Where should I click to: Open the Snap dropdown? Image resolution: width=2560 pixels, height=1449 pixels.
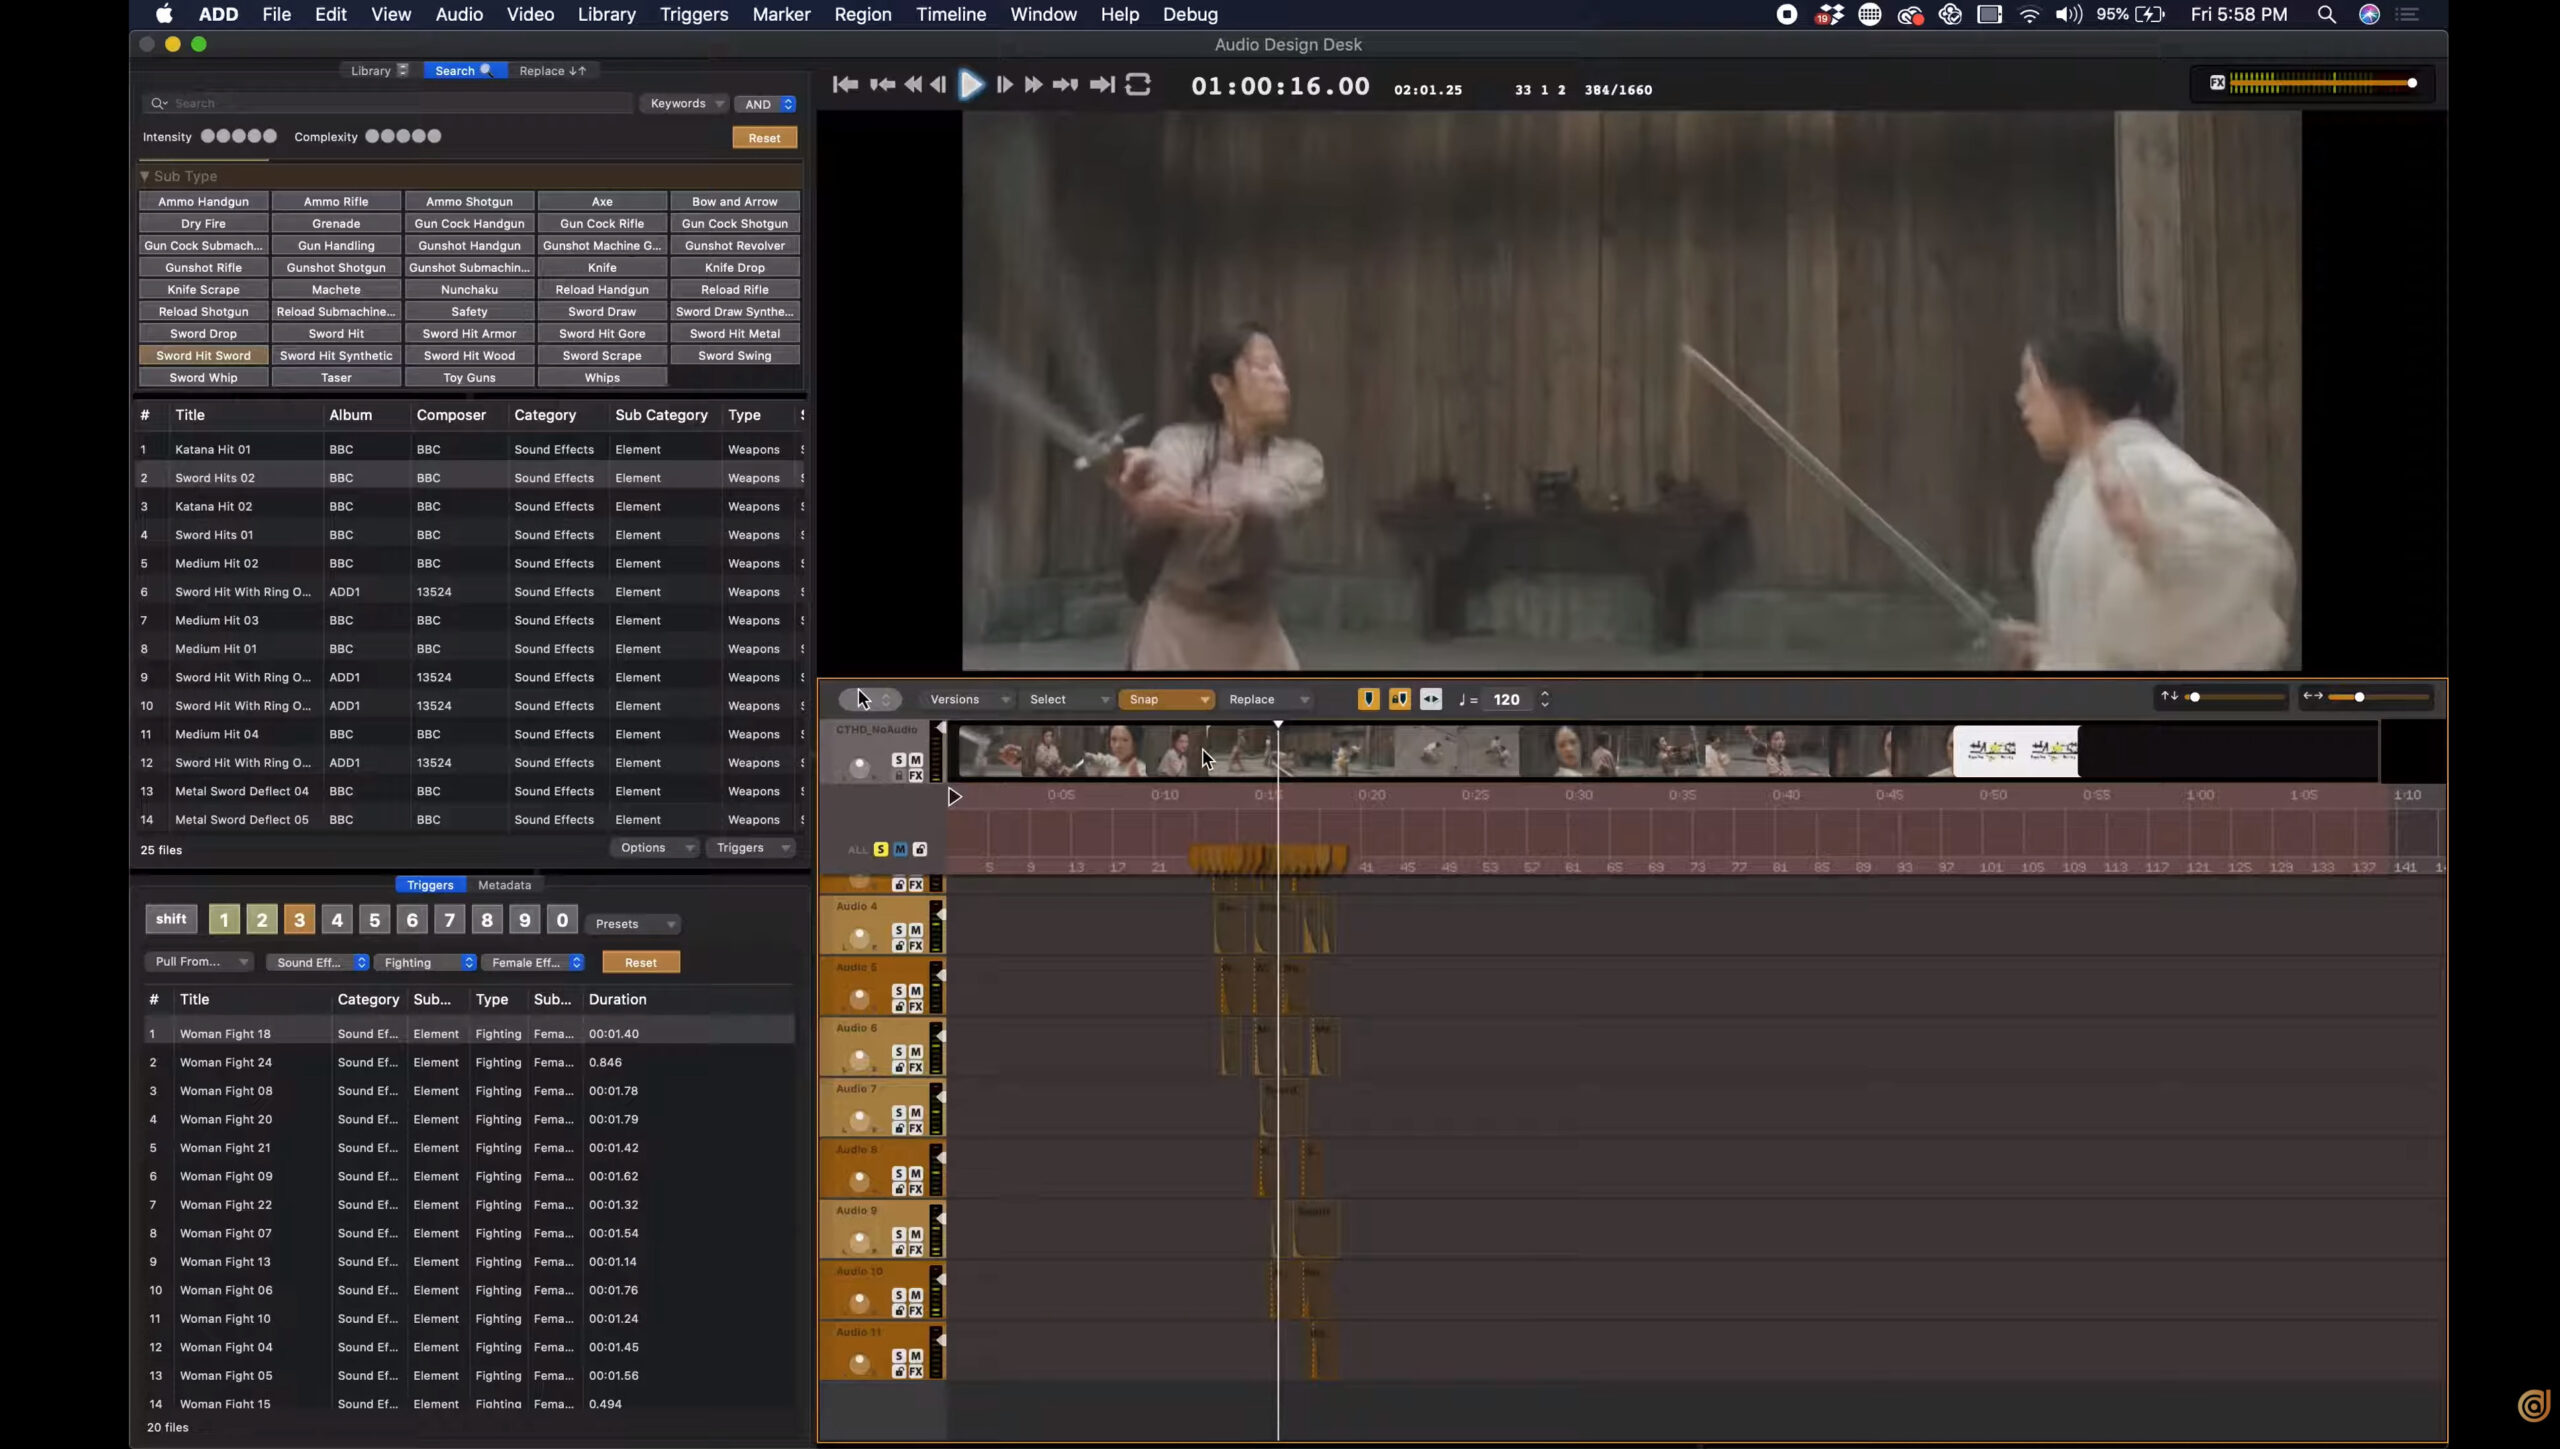[1166, 700]
